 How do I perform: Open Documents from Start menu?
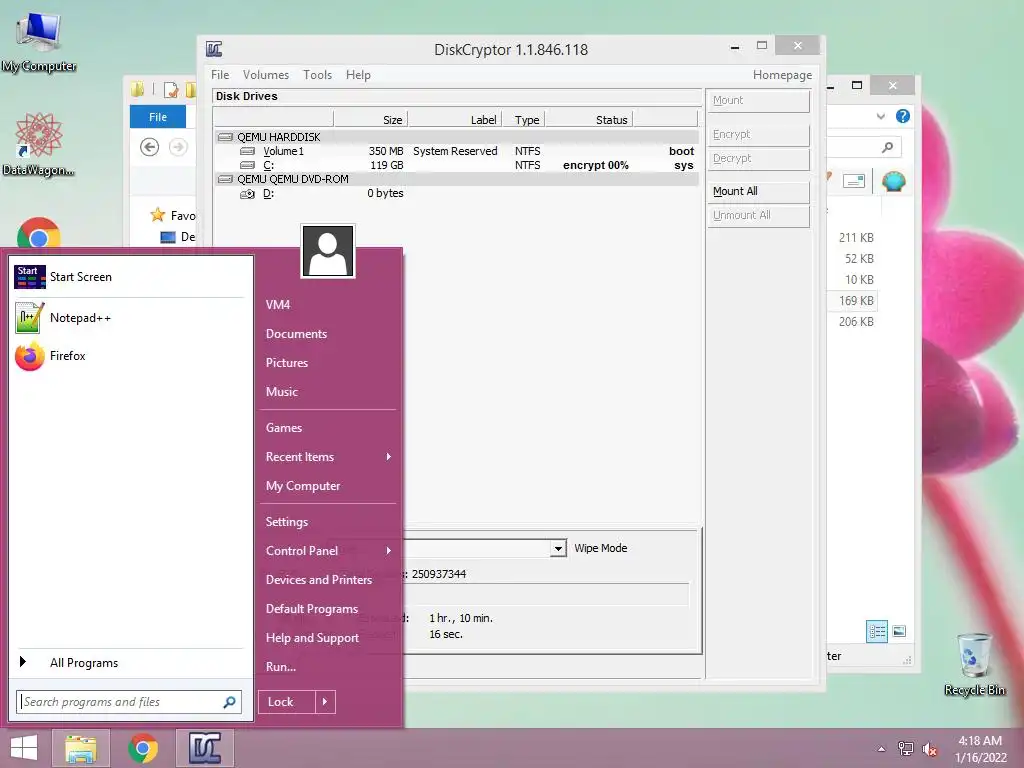click(x=296, y=334)
